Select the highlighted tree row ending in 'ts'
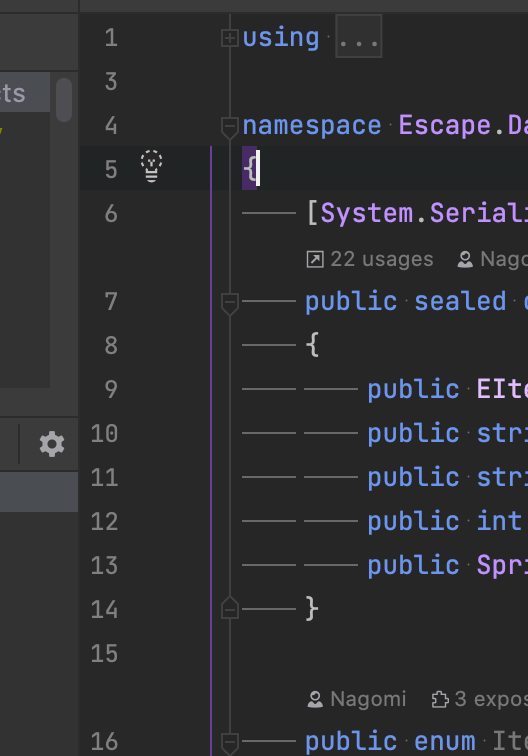 (x=25, y=92)
